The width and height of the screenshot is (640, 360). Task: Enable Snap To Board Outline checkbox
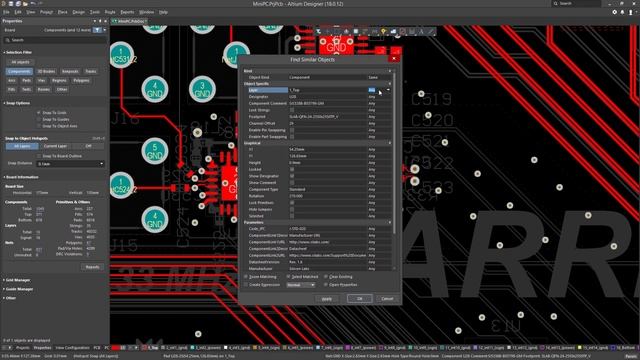click(39, 156)
